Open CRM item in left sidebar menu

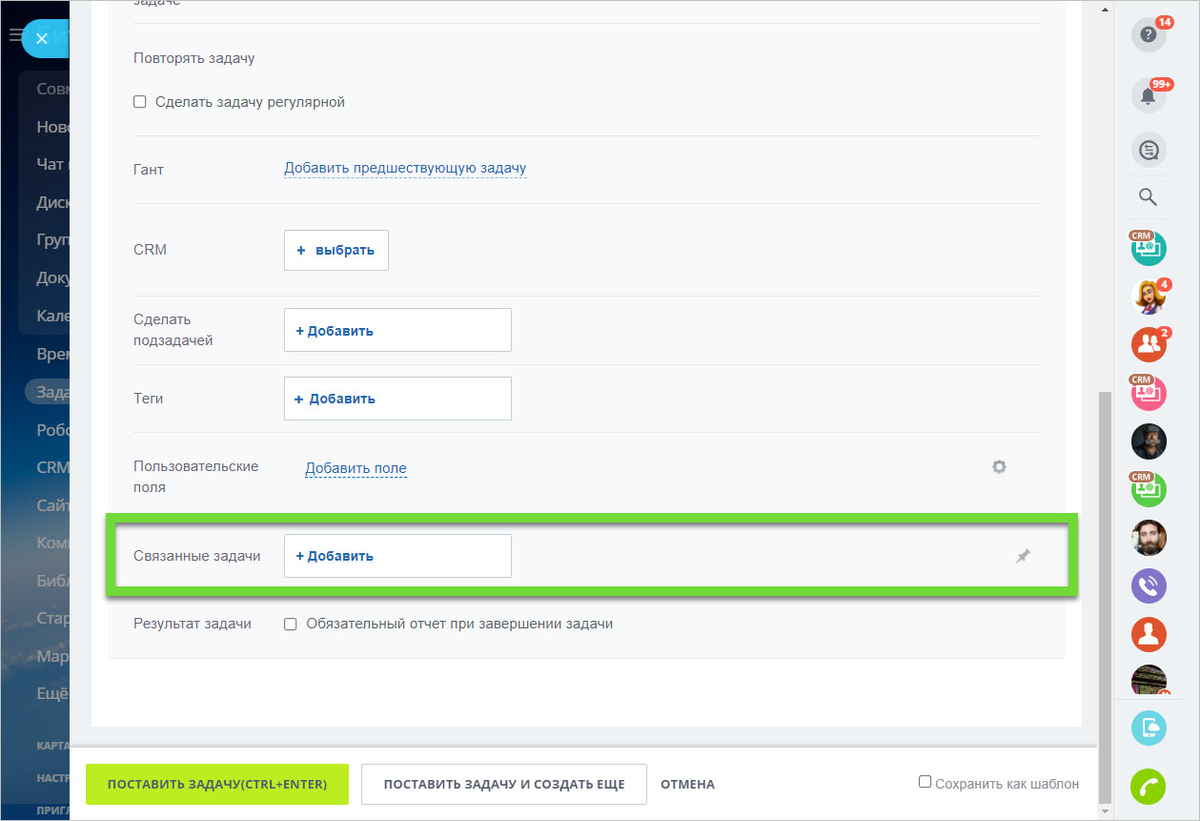(x=52, y=467)
